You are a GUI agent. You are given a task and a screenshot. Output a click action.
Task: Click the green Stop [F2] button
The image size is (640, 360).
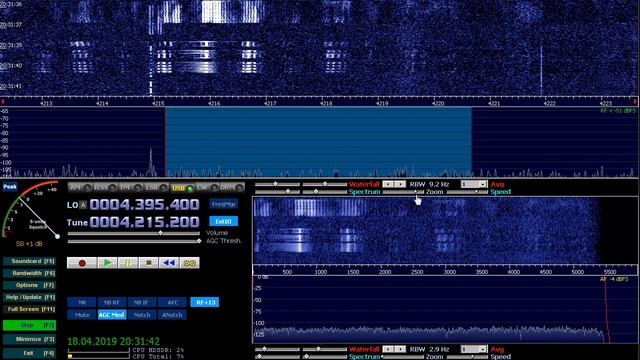(29, 325)
